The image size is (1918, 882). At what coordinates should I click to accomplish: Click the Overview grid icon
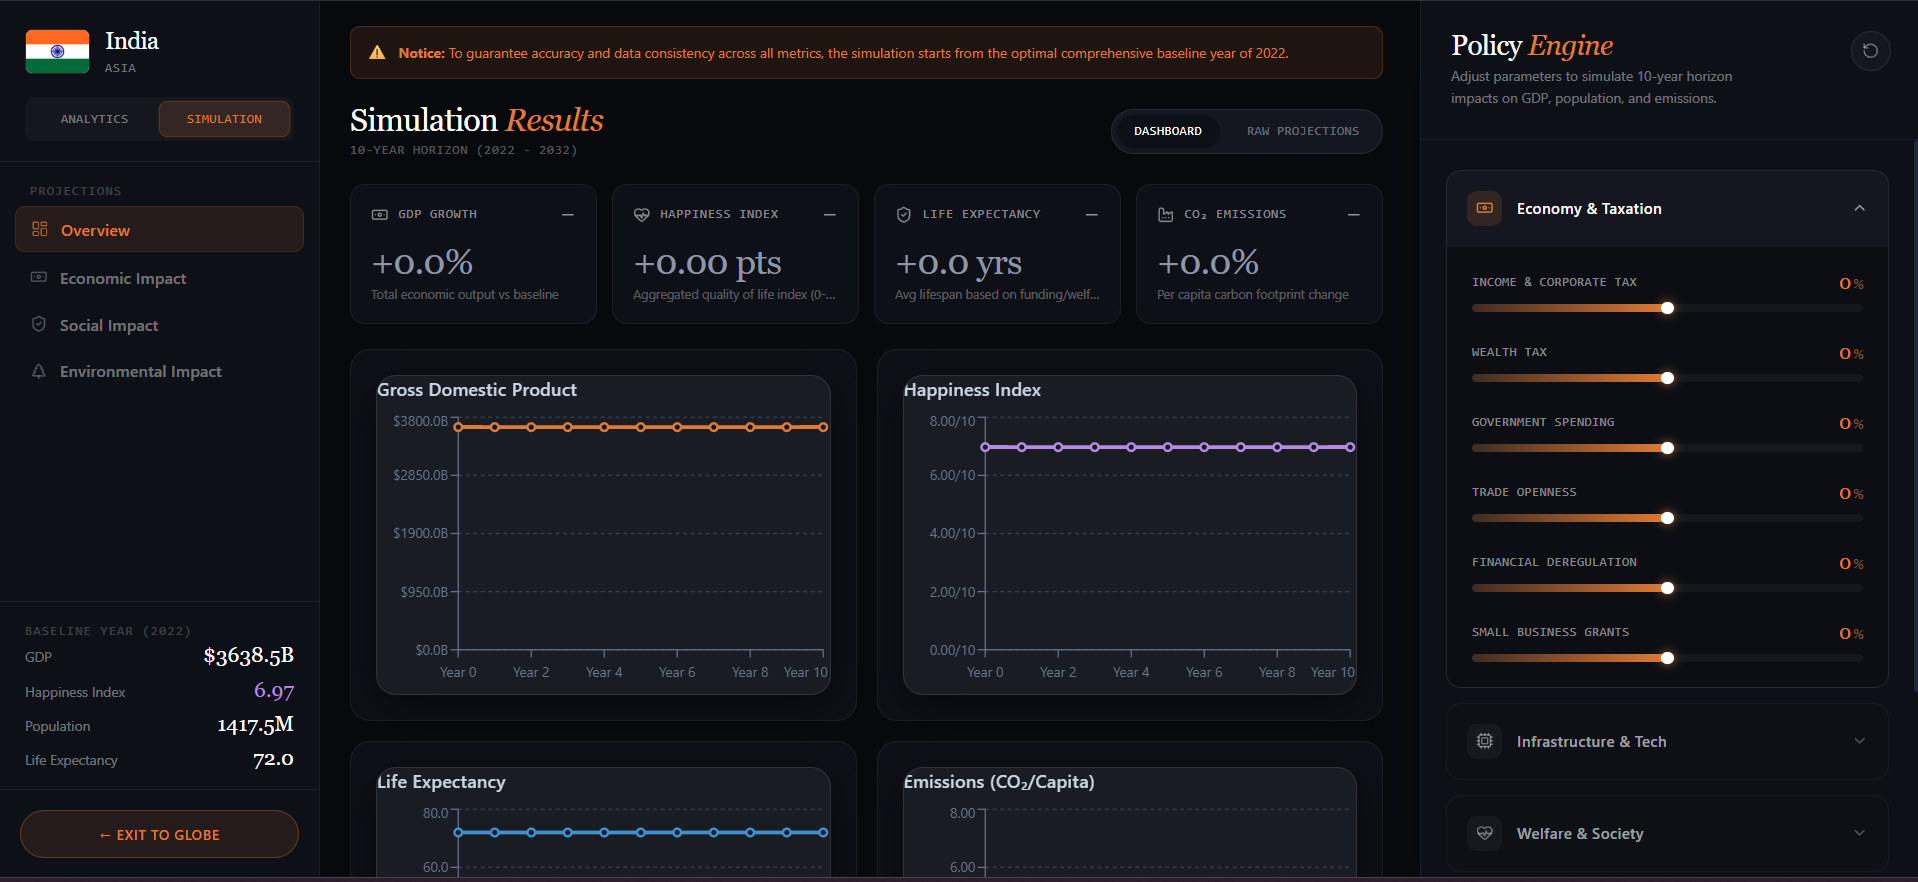(x=40, y=229)
